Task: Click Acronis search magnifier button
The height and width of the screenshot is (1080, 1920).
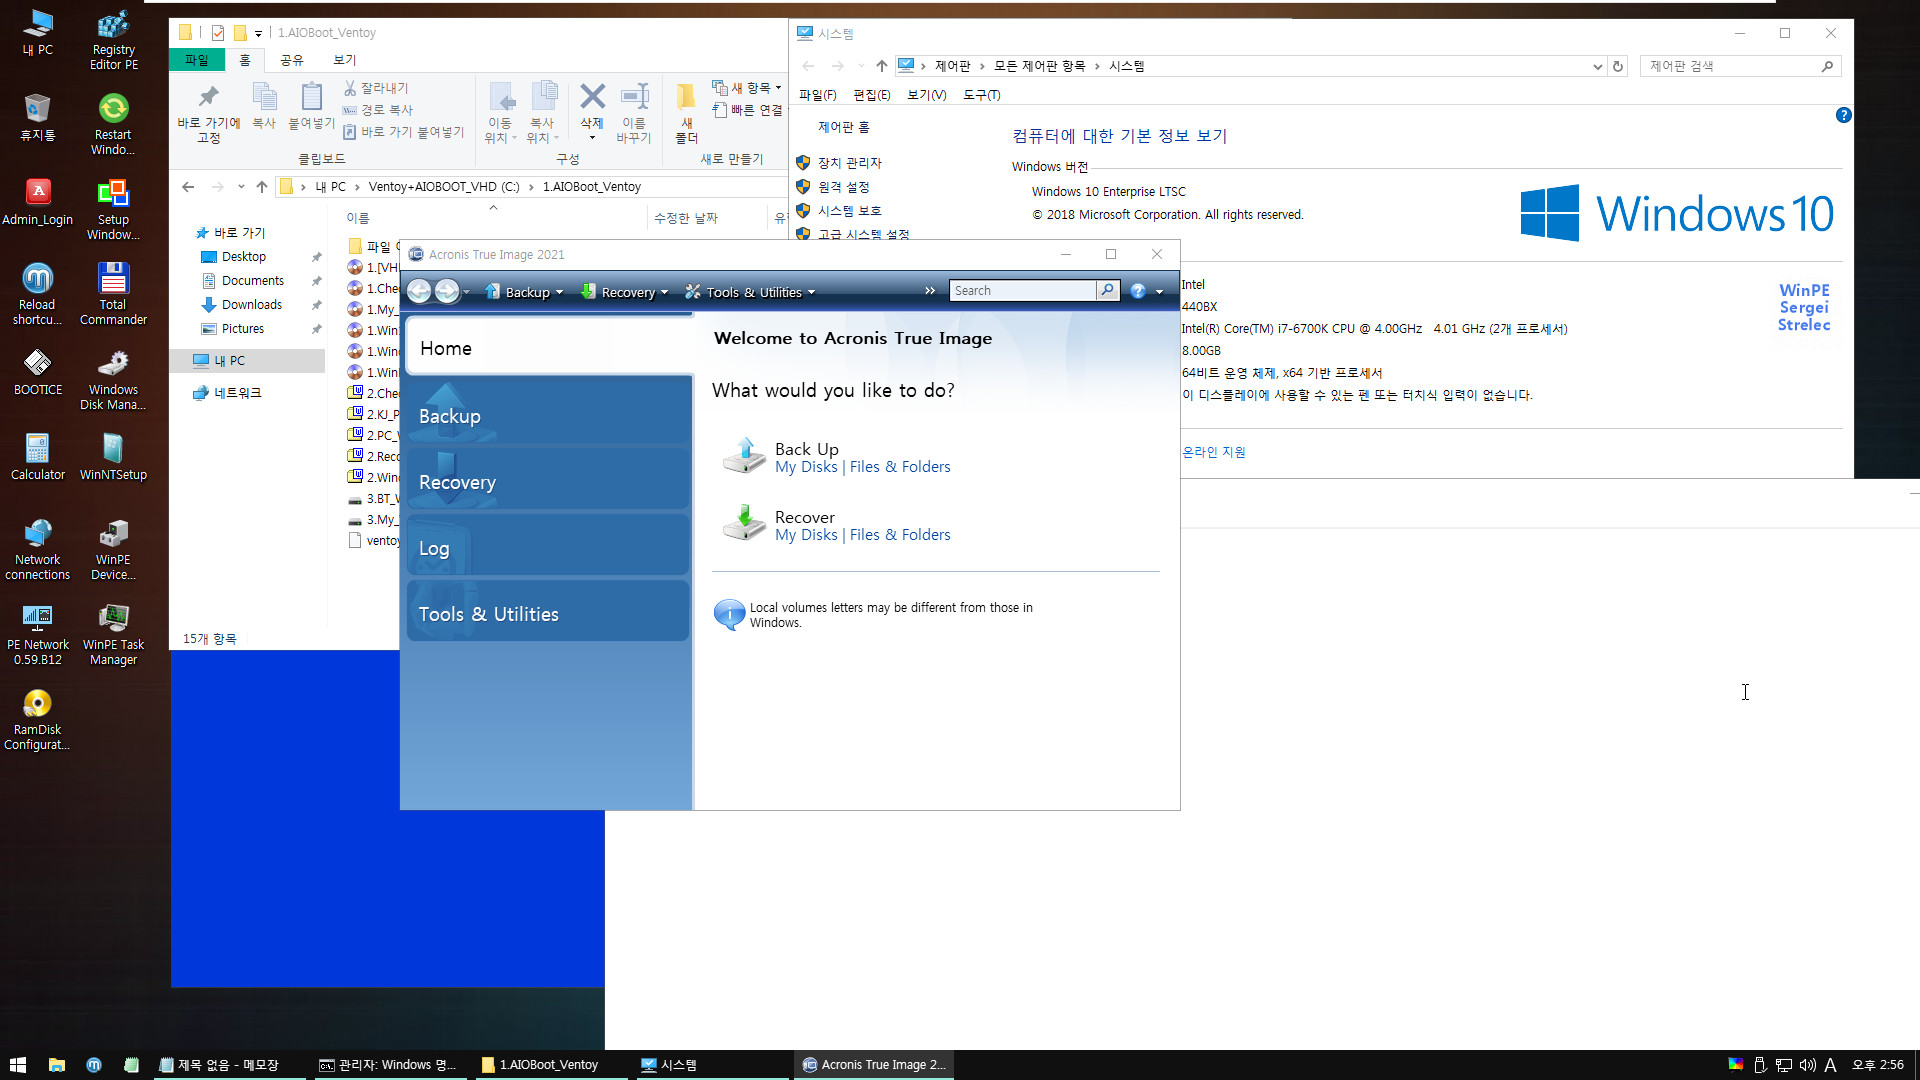Action: pos(1107,290)
